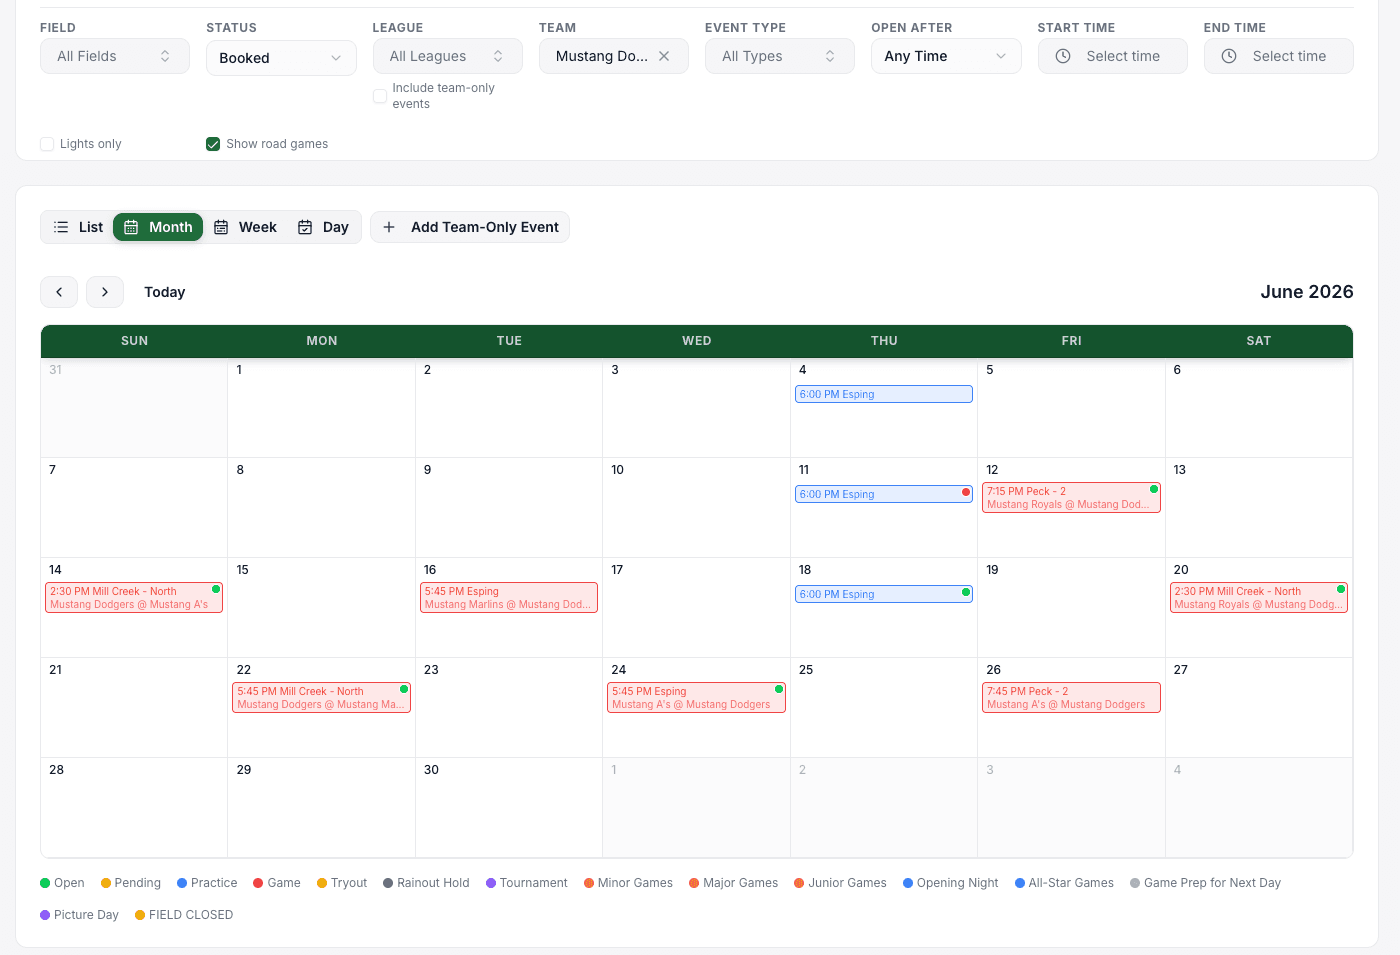
Task: Click red status dot on June 11 event
Action: 966,492
